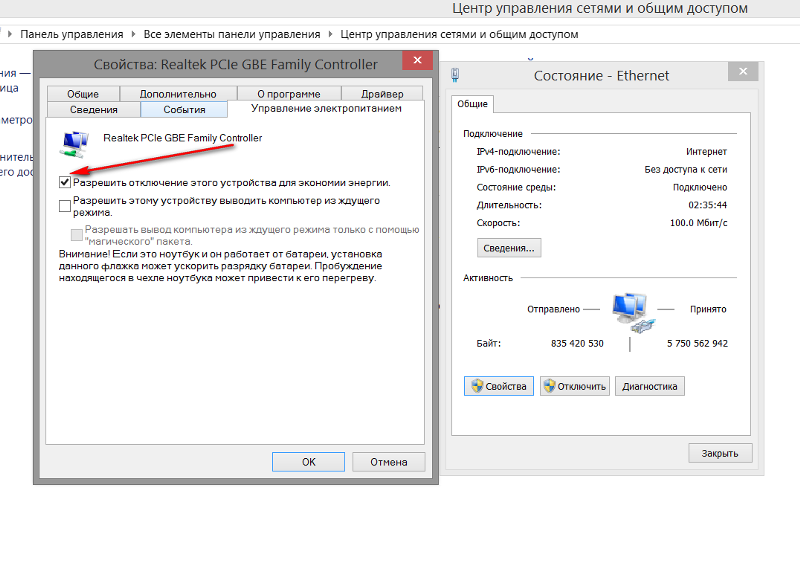Open the Сведения tab in Realtek properties
This screenshot has height=562, width=800.
click(x=94, y=109)
